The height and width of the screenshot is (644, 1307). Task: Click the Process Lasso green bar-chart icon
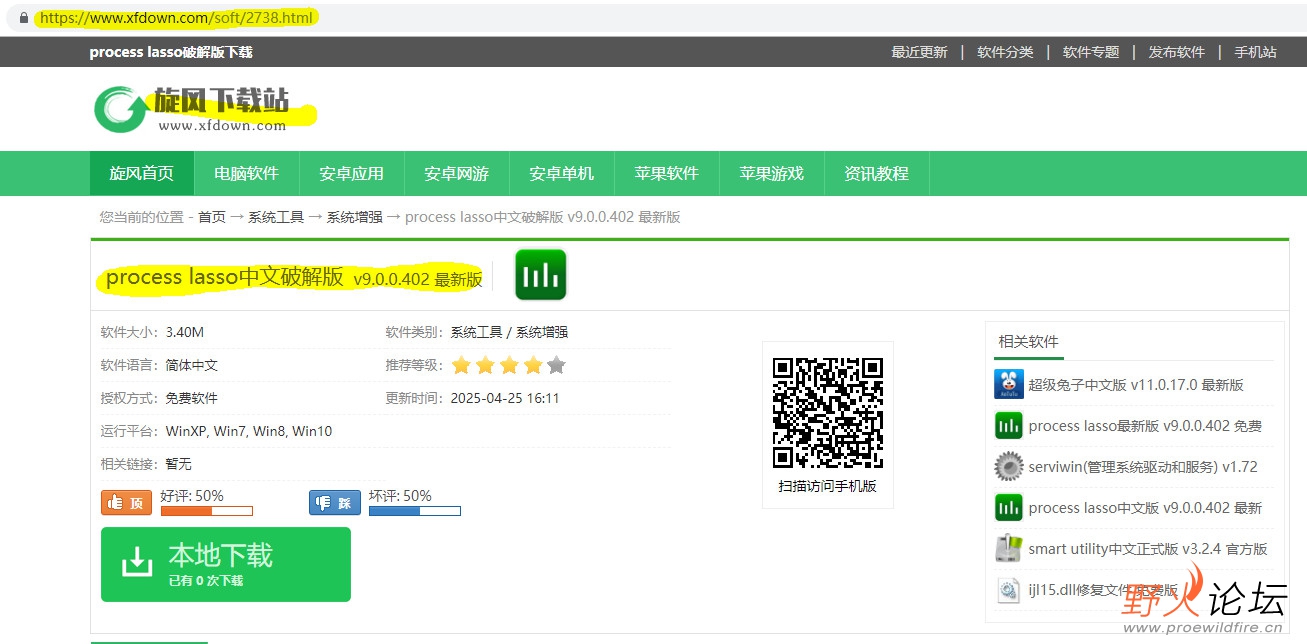(540, 275)
